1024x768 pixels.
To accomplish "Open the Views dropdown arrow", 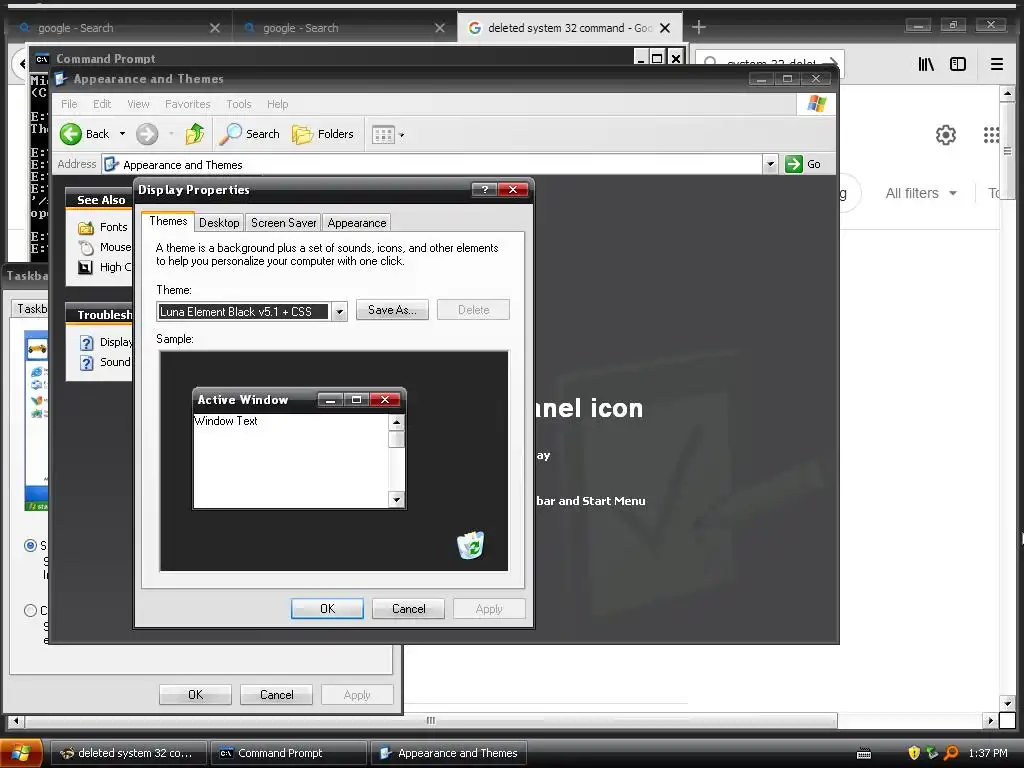I will pos(402,135).
